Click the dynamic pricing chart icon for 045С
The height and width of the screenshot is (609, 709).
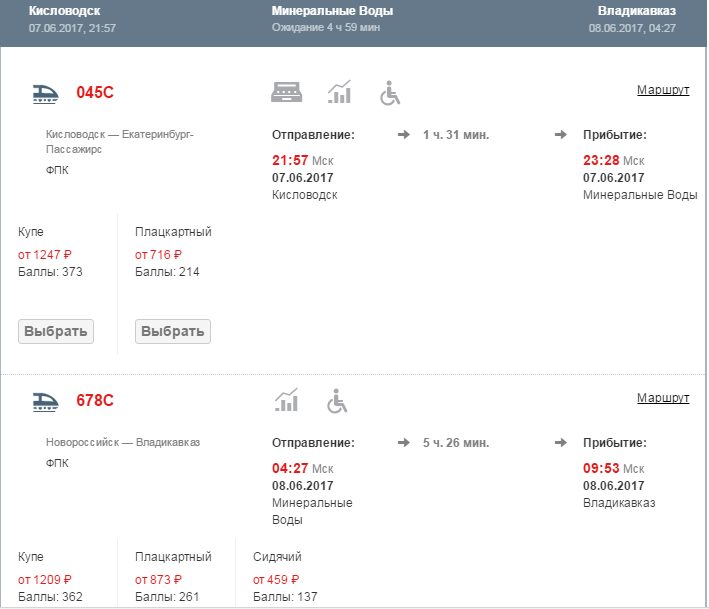[340, 92]
